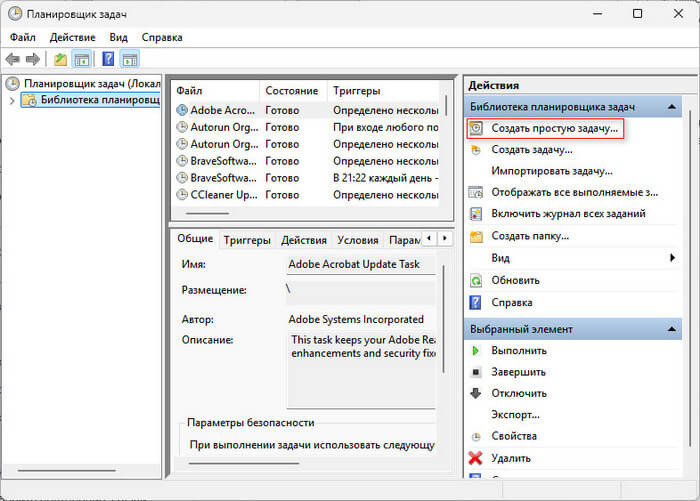700x501 pixels.
Task: Click the Back arrow in the toolbar
Action: click(x=13, y=60)
